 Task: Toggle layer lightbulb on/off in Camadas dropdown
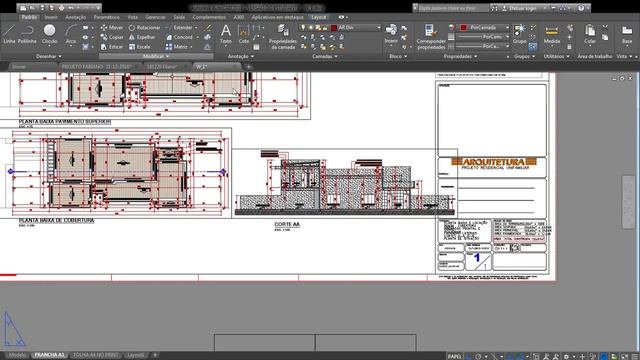point(303,27)
